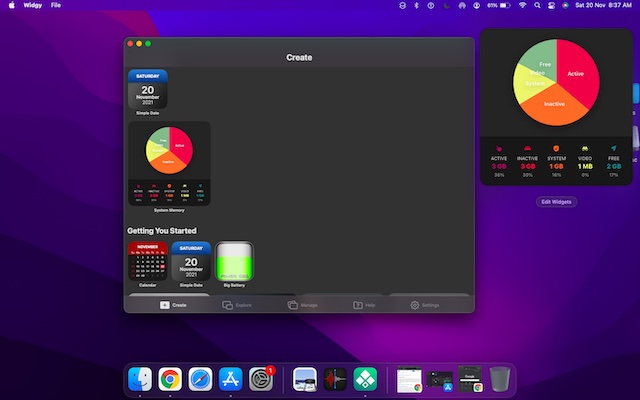Click the date and time in menu bar

pos(603,5)
